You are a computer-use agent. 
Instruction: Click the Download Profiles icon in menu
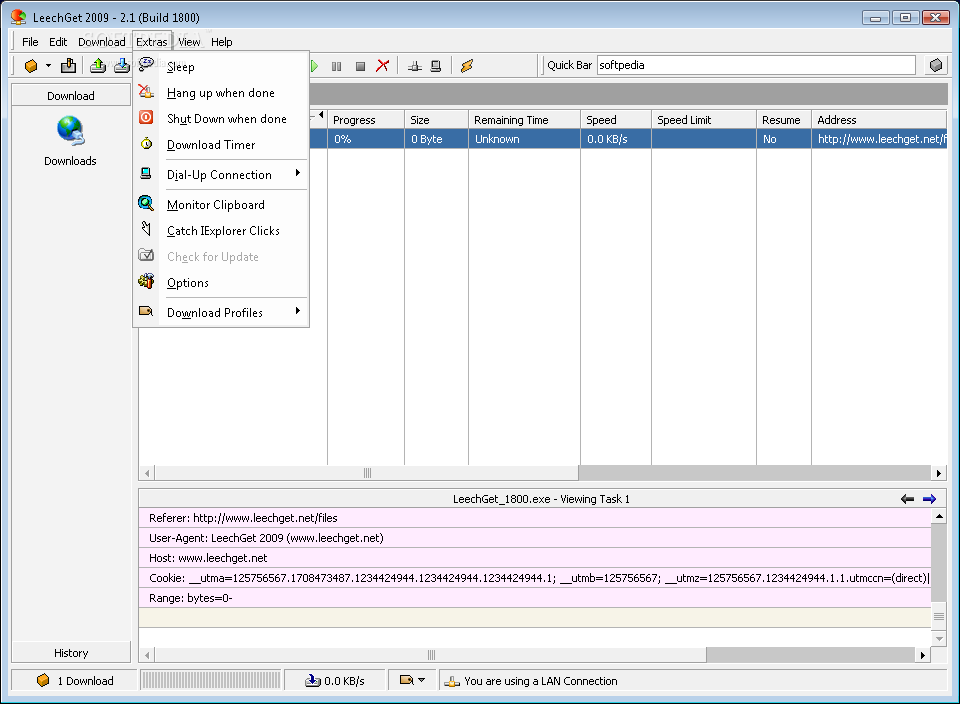click(x=146, y=311)
